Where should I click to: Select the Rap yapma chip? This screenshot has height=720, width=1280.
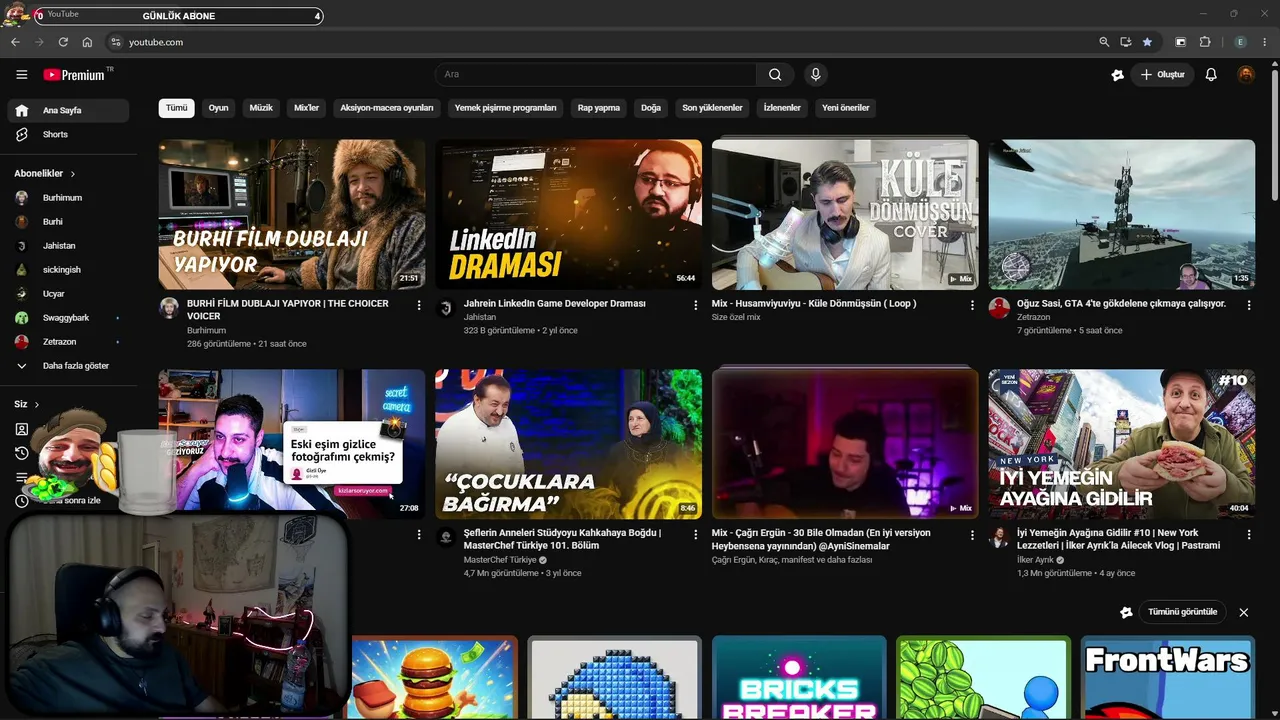tap(599, 108)
